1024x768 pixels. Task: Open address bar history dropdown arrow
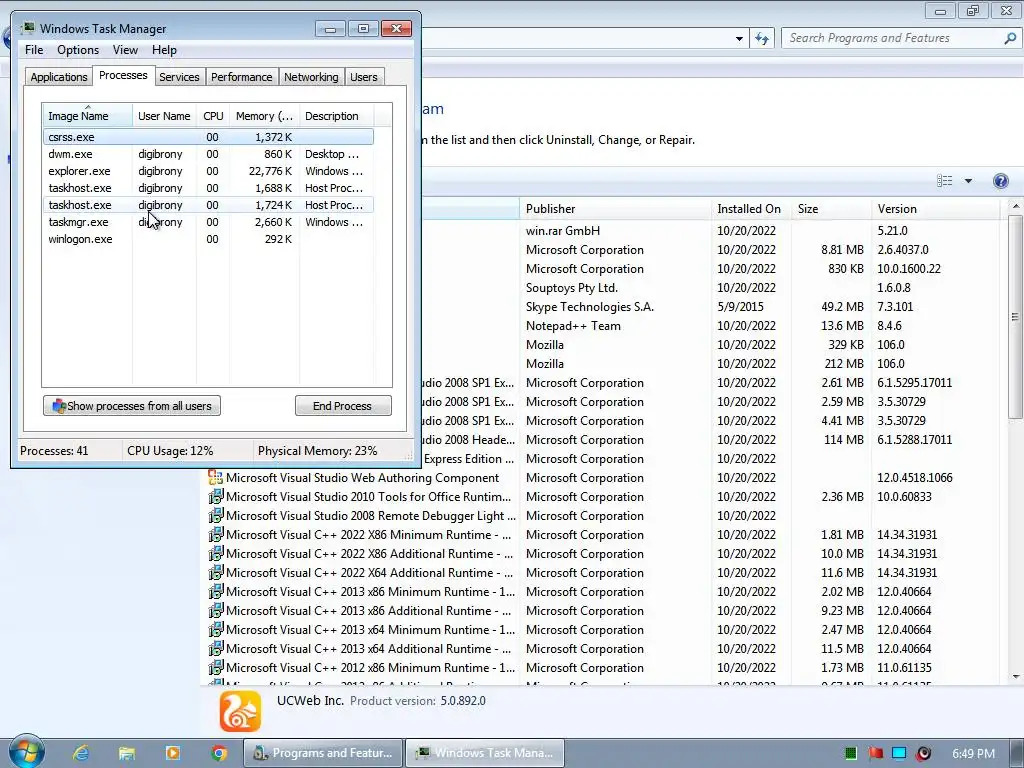click(739, 39)
